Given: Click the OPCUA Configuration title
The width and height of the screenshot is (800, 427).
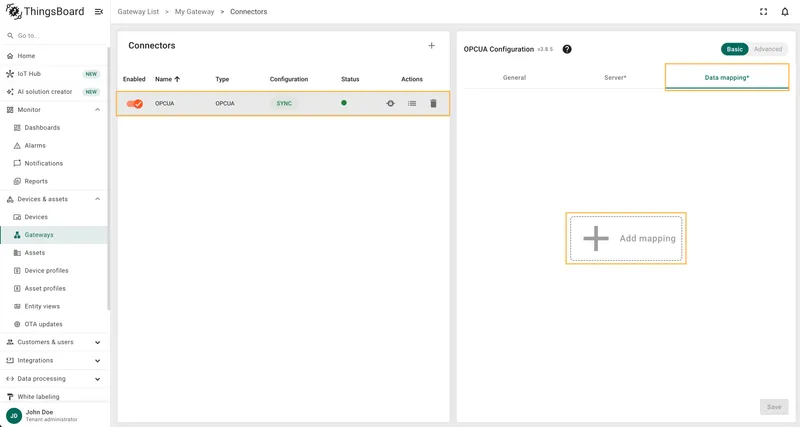Looking at the screenshot, I should (x=498, y=49).
